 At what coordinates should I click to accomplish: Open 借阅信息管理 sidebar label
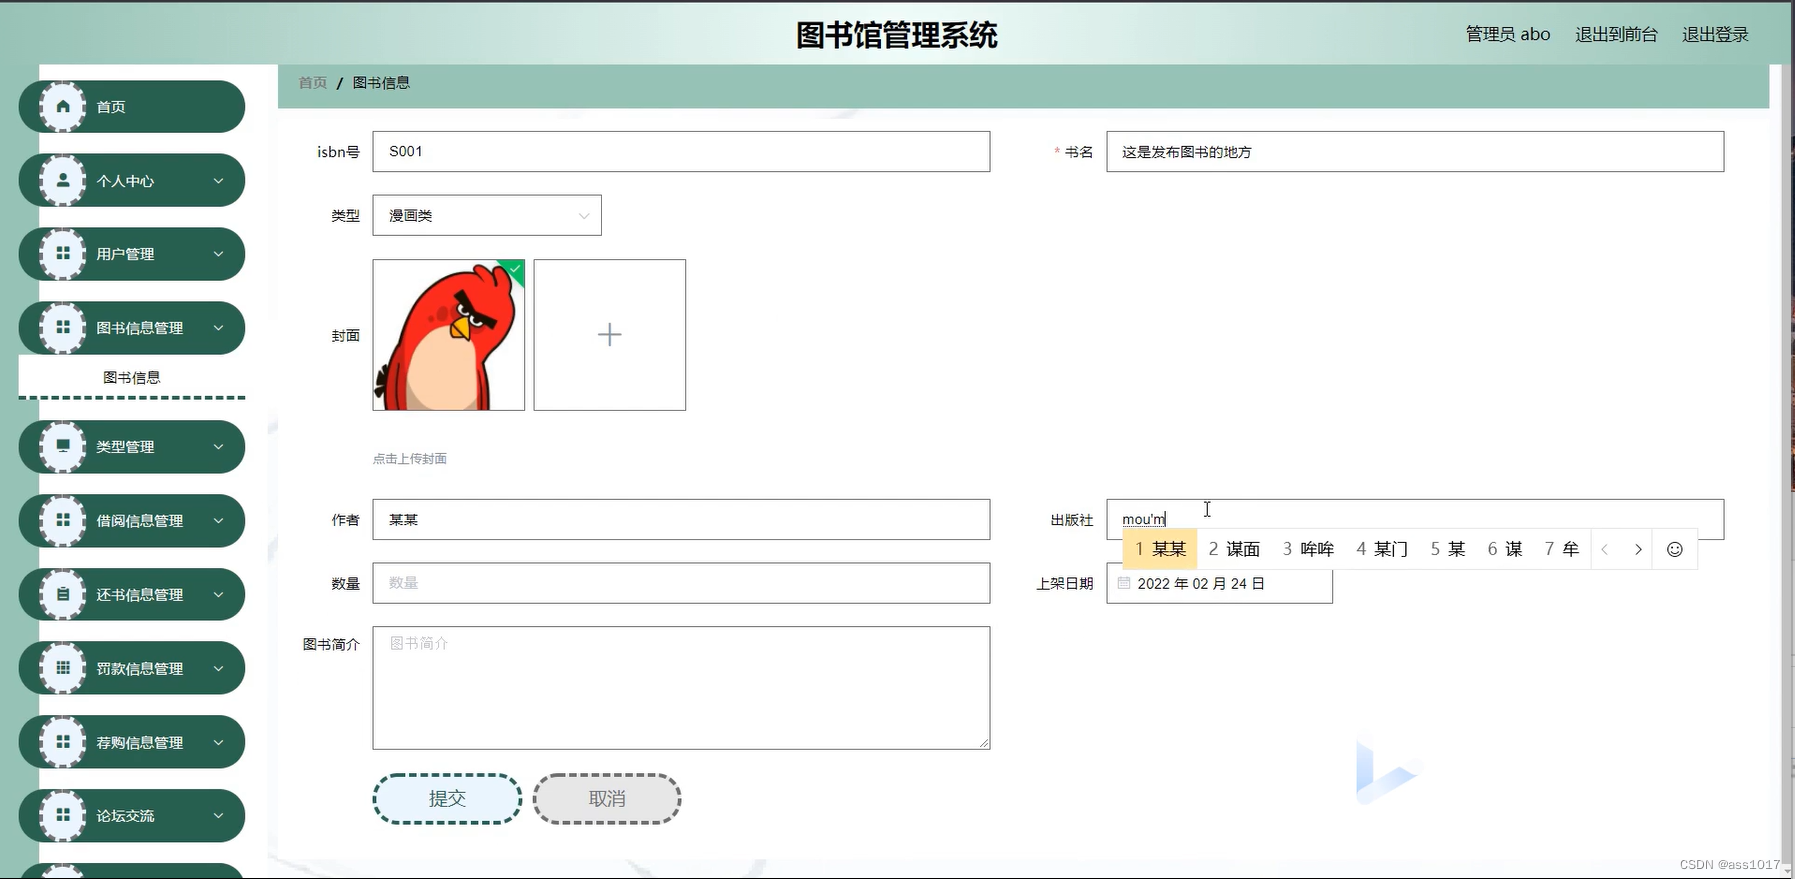pyautogui.click(x=140, y=520)
